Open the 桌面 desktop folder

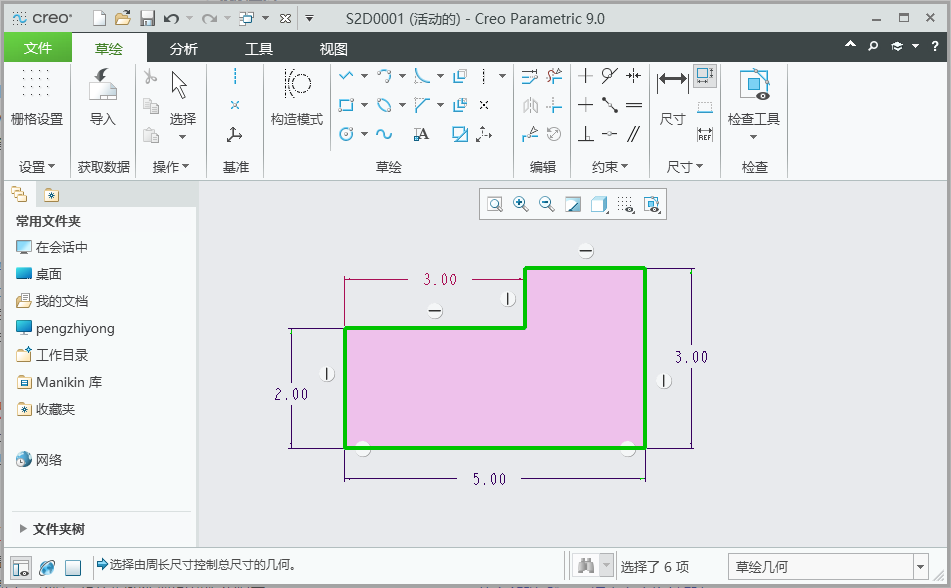click(39, 274)
